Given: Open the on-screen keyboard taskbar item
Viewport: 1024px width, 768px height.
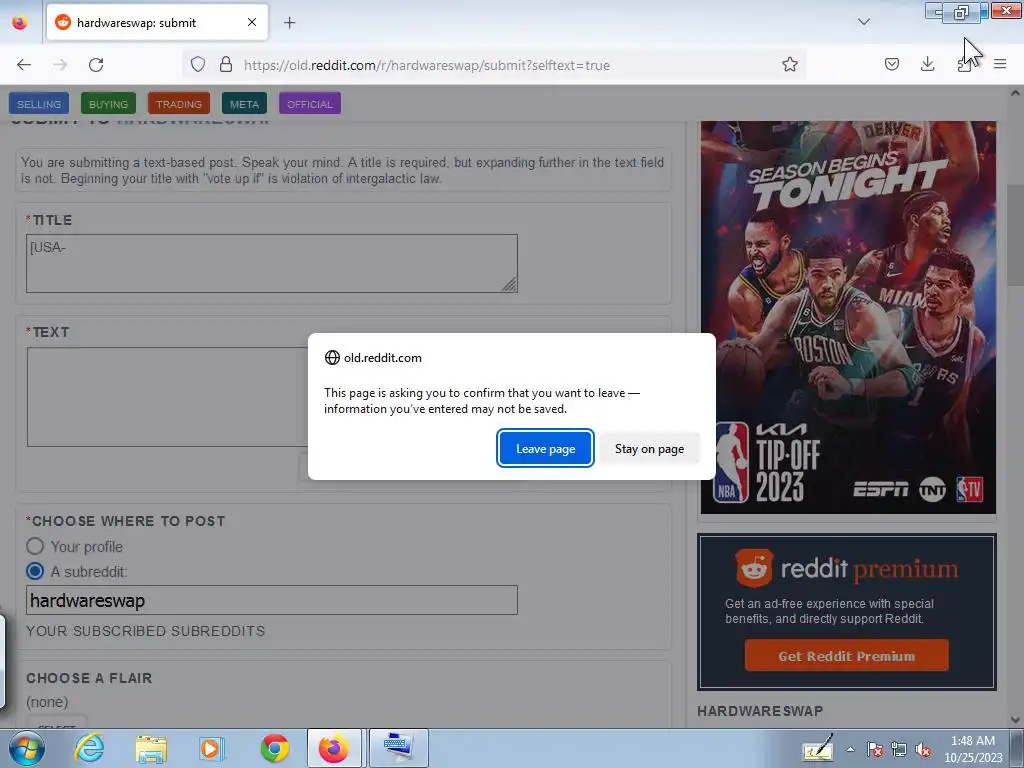Looking at the screenshot, I should coord(398,748).
